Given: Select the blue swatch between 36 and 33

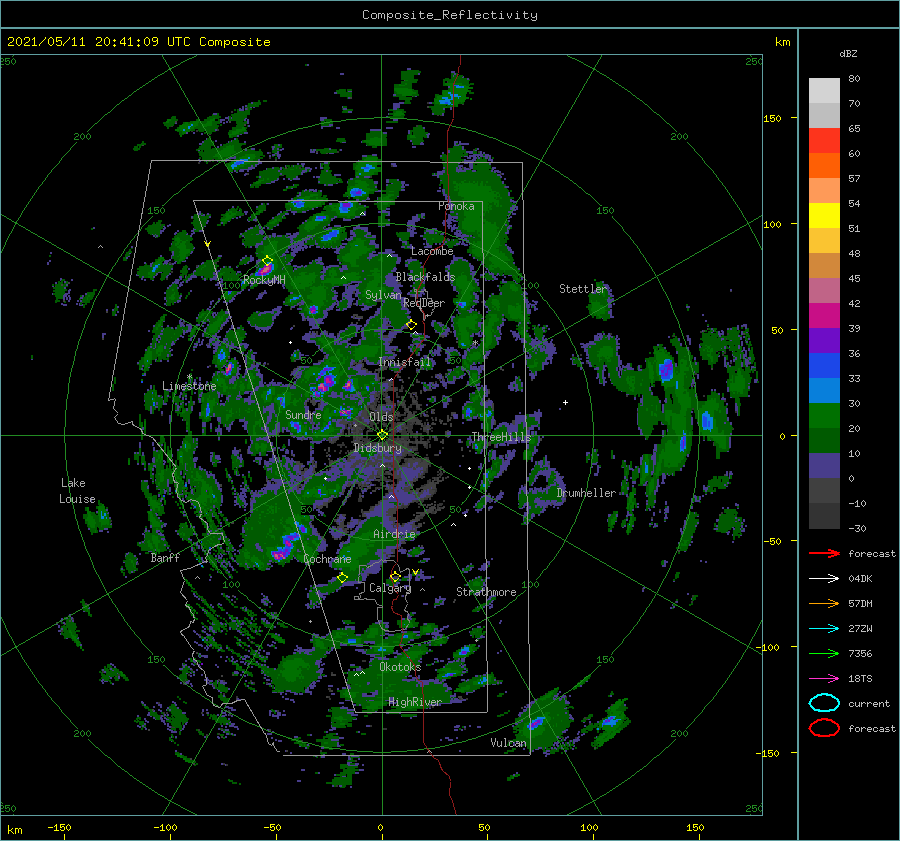Looking at the screenshot, I should 824,365.
